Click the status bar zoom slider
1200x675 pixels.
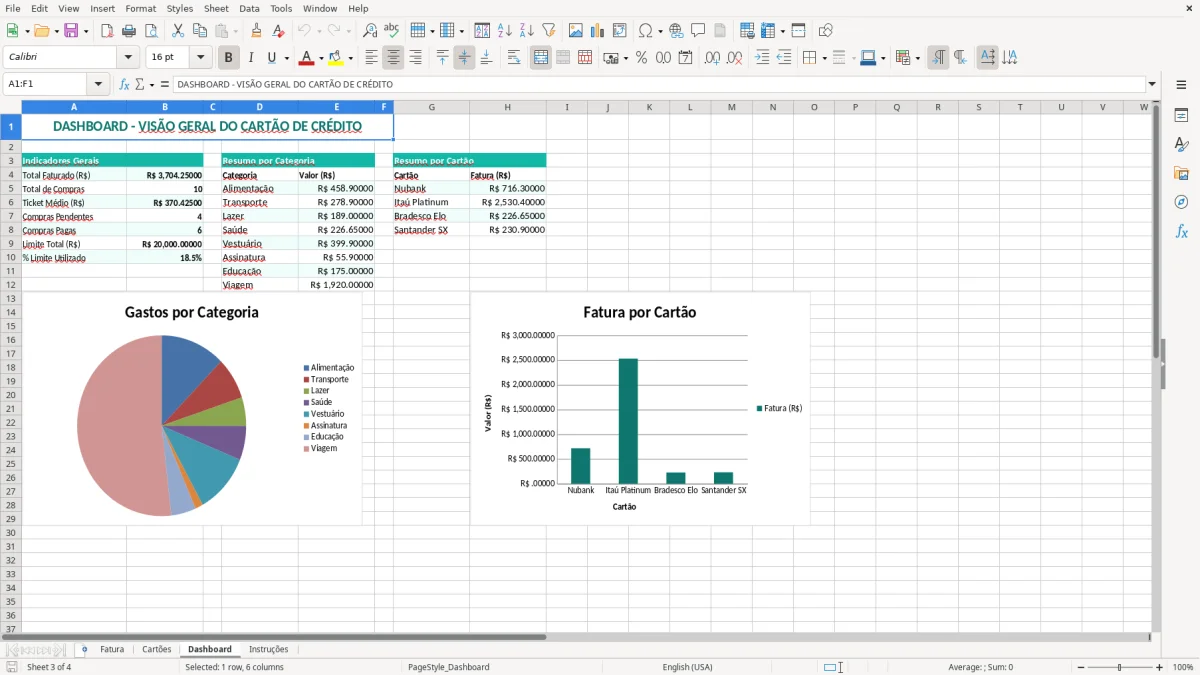1120,667
